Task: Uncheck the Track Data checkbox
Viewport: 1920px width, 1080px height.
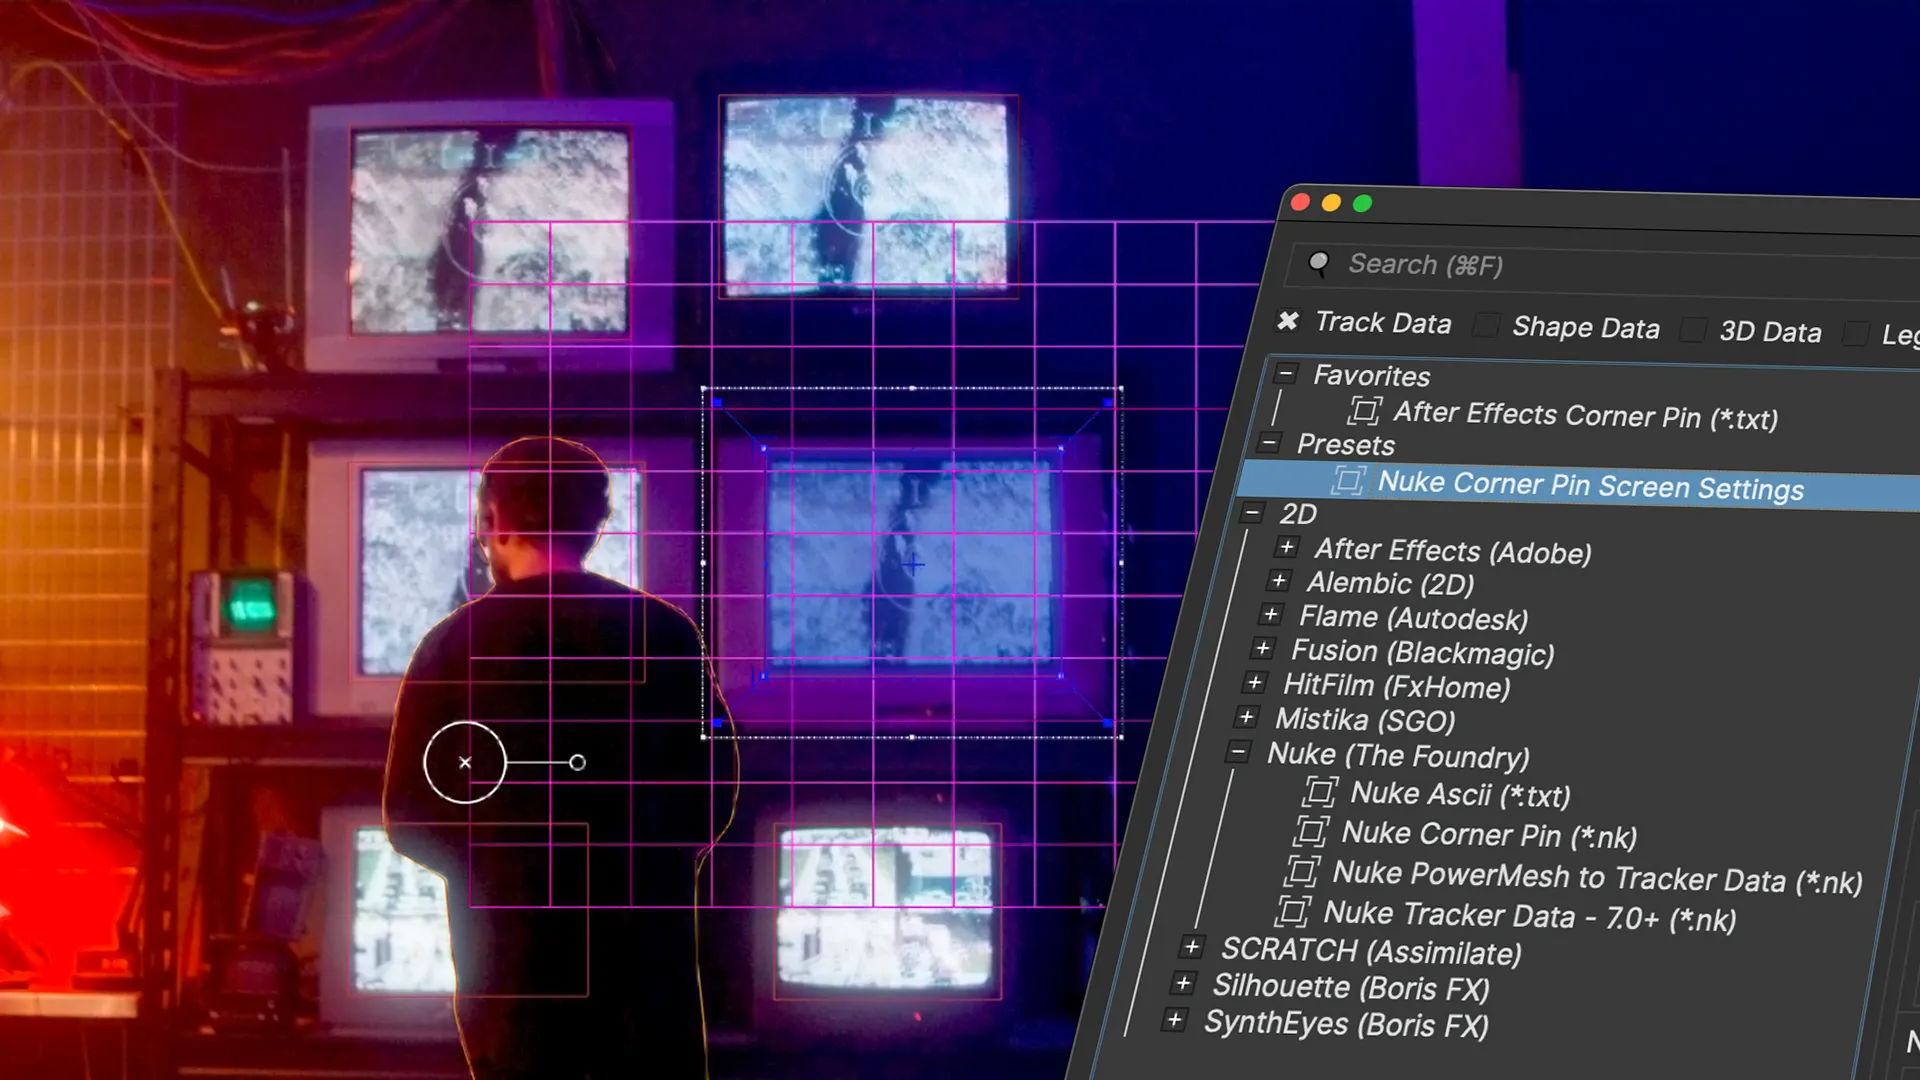Action: tap(1288, 321)
